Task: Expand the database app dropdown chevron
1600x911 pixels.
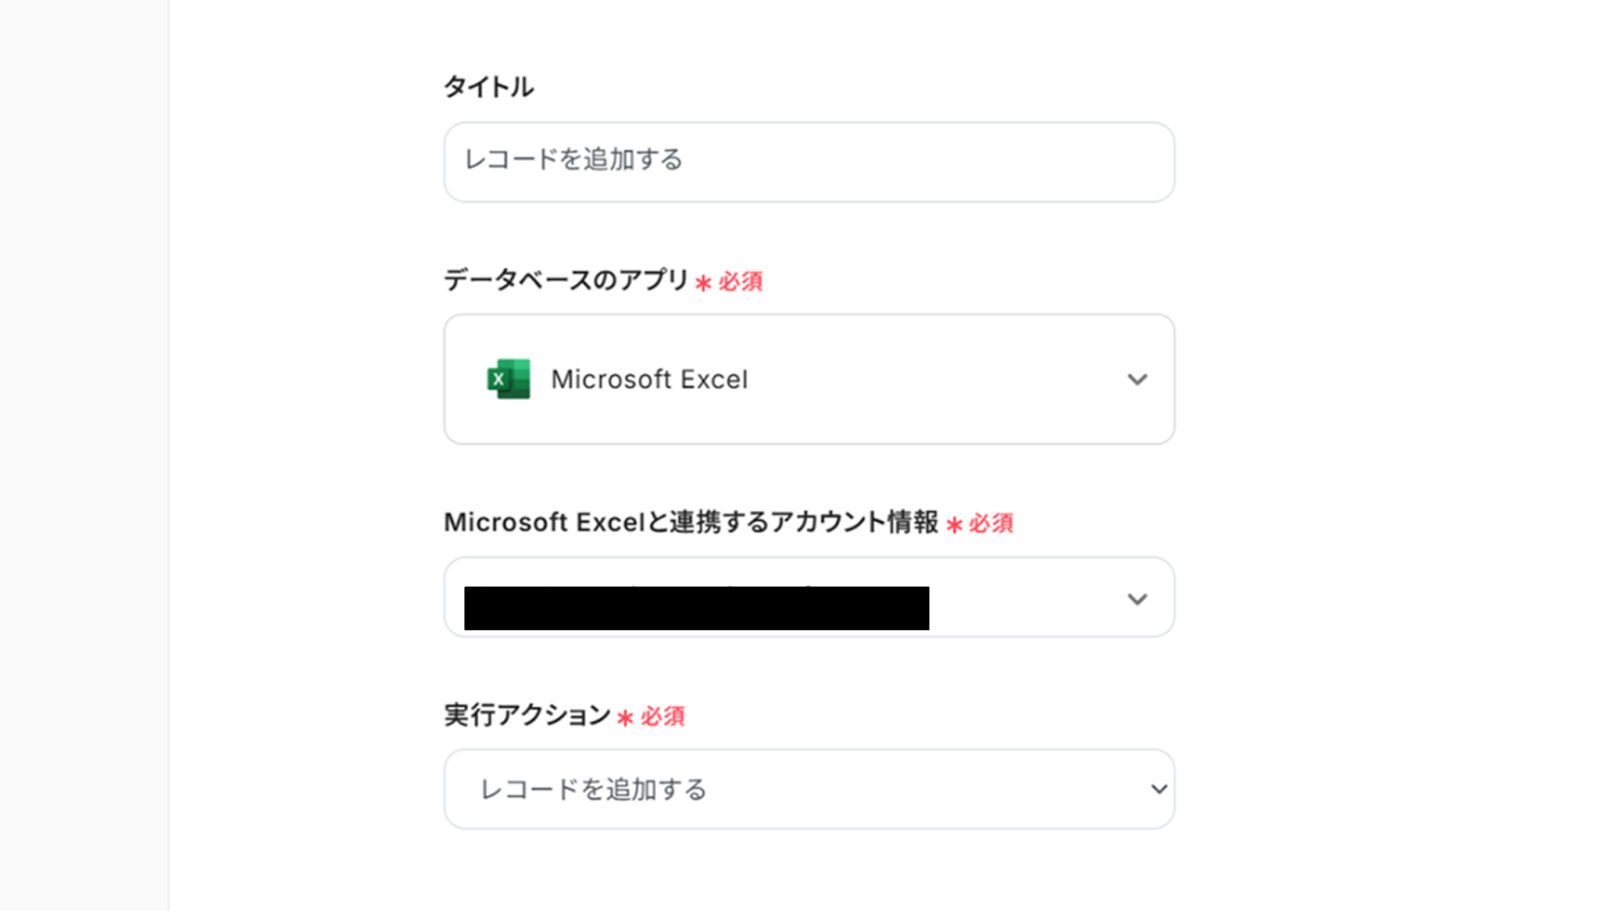Action: coord(1137,380)
